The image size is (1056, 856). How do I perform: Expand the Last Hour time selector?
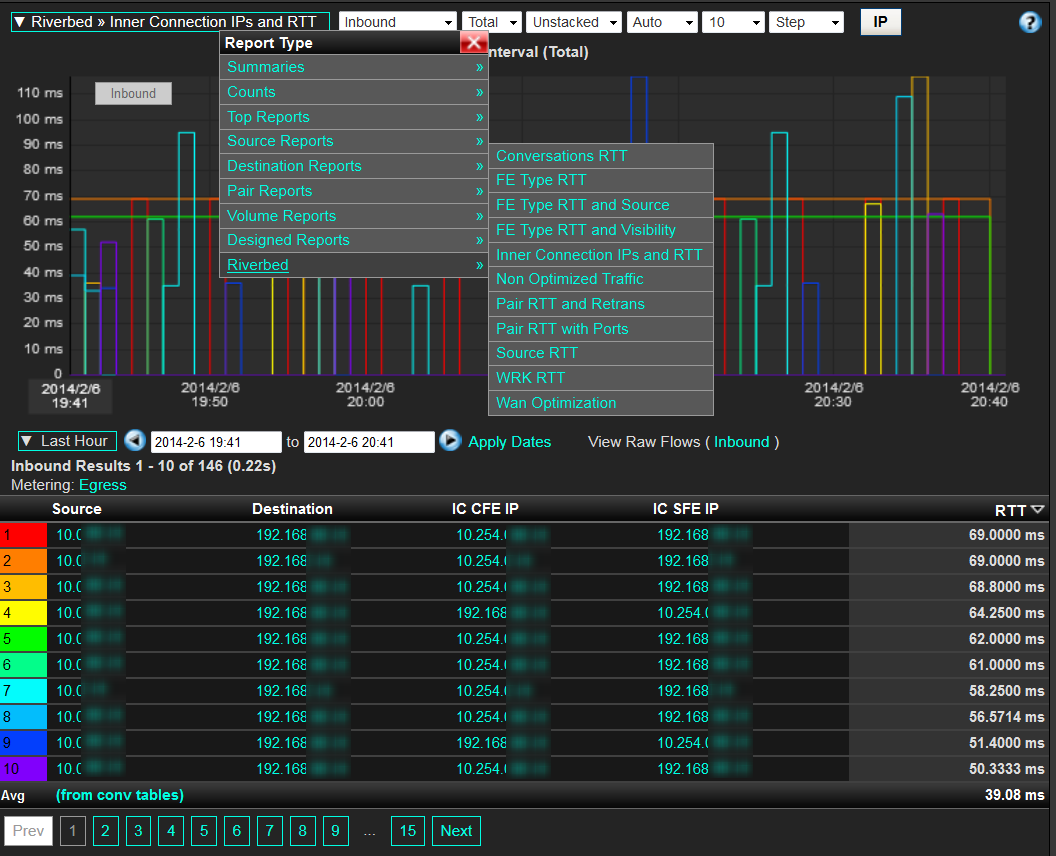67,441
